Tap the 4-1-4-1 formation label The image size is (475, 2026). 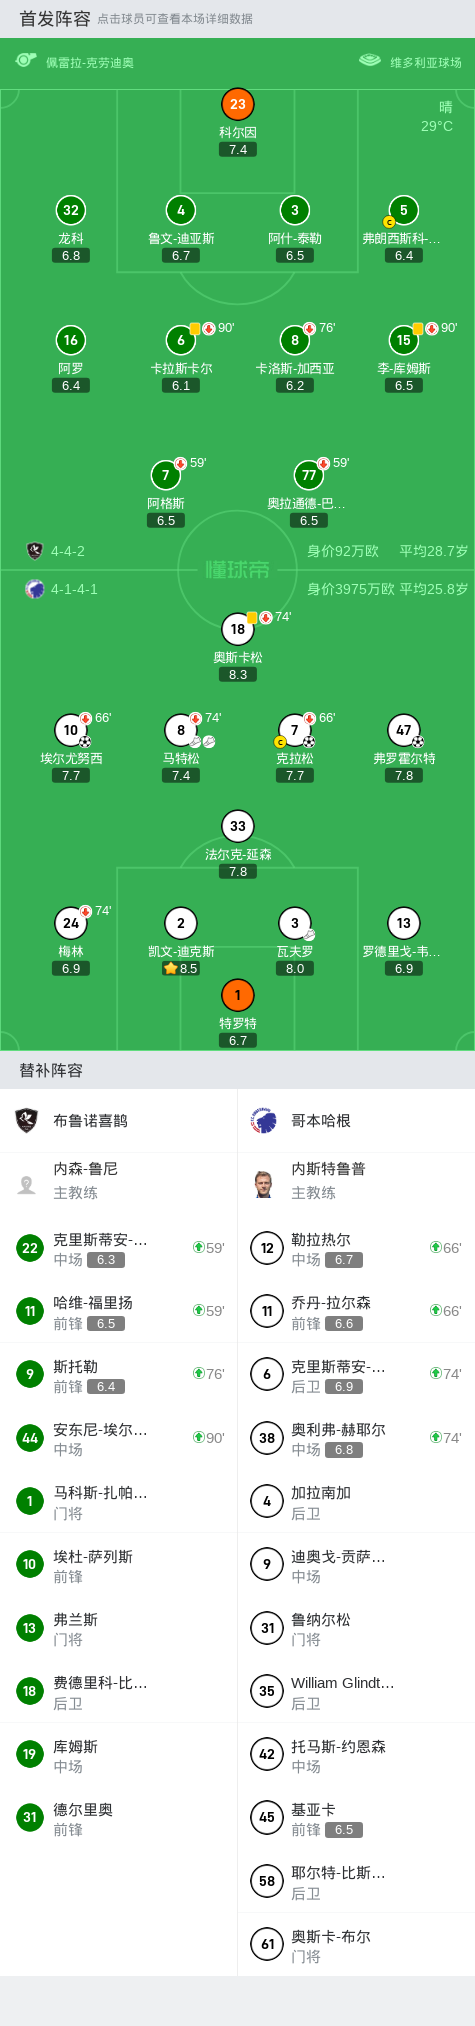[74, 589]
